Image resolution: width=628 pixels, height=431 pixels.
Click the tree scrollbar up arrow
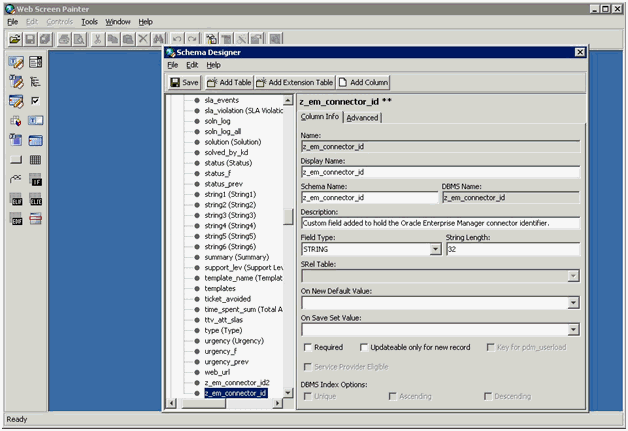(288, 100)
